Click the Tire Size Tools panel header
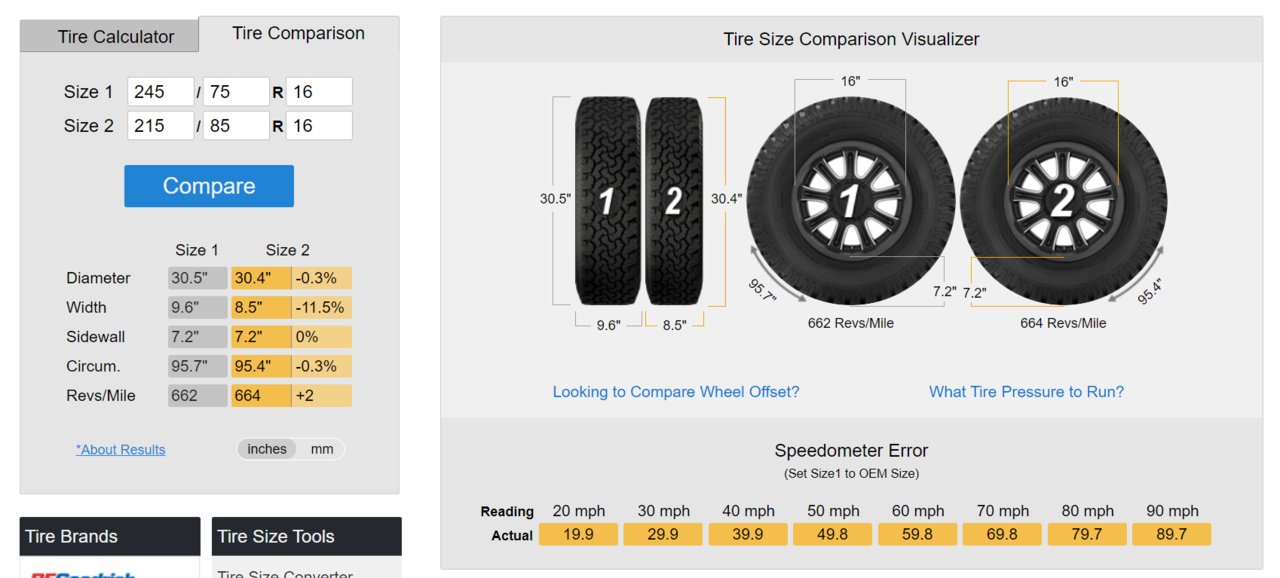 coord(307,536)
